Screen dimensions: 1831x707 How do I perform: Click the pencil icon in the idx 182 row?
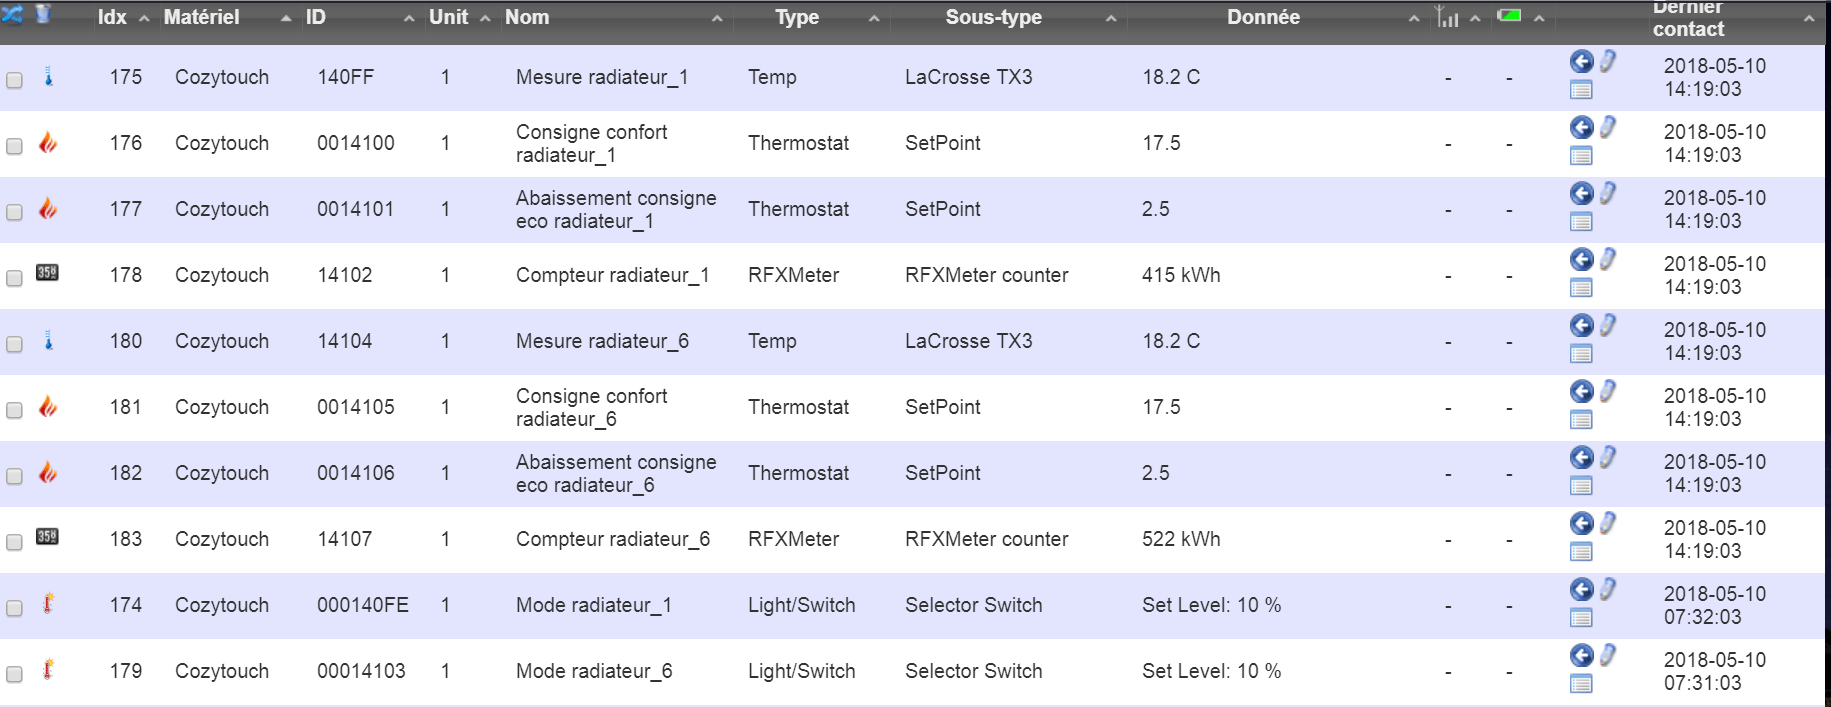pyautogui.click(x=1607, y=457)
